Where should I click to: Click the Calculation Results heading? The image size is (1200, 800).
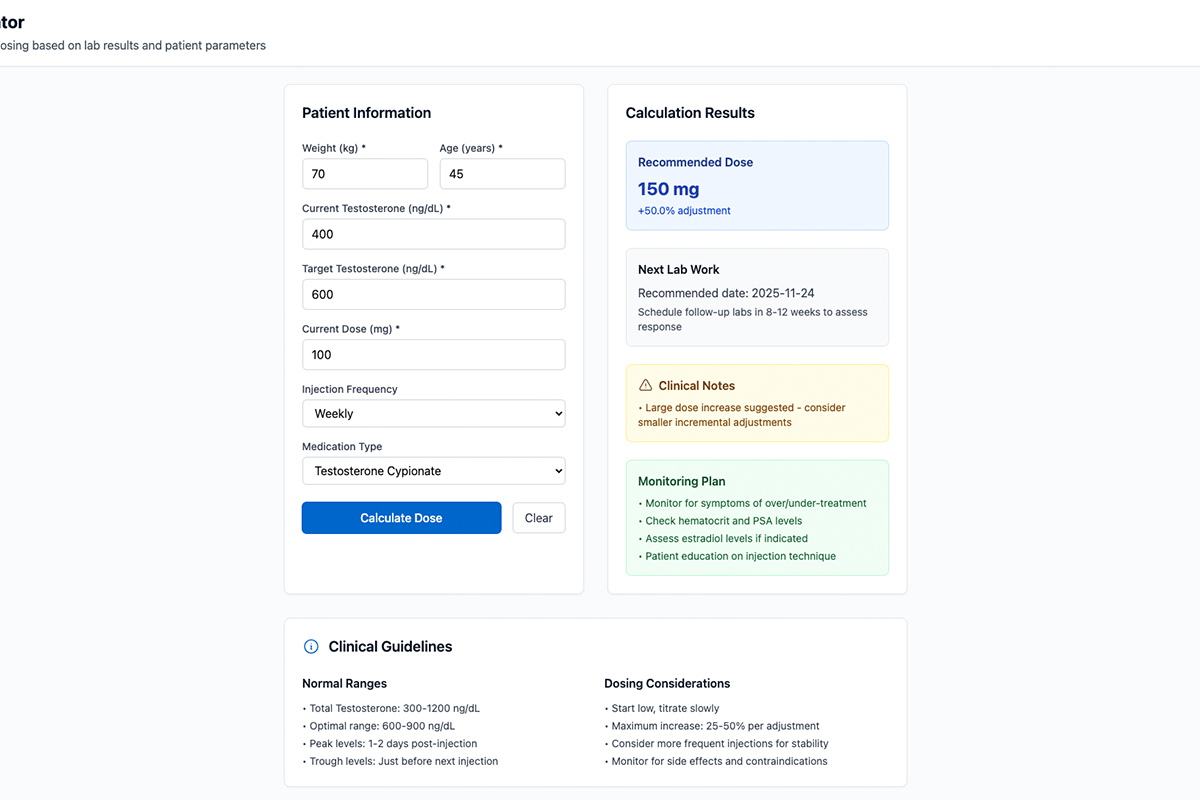coord(690,113)
